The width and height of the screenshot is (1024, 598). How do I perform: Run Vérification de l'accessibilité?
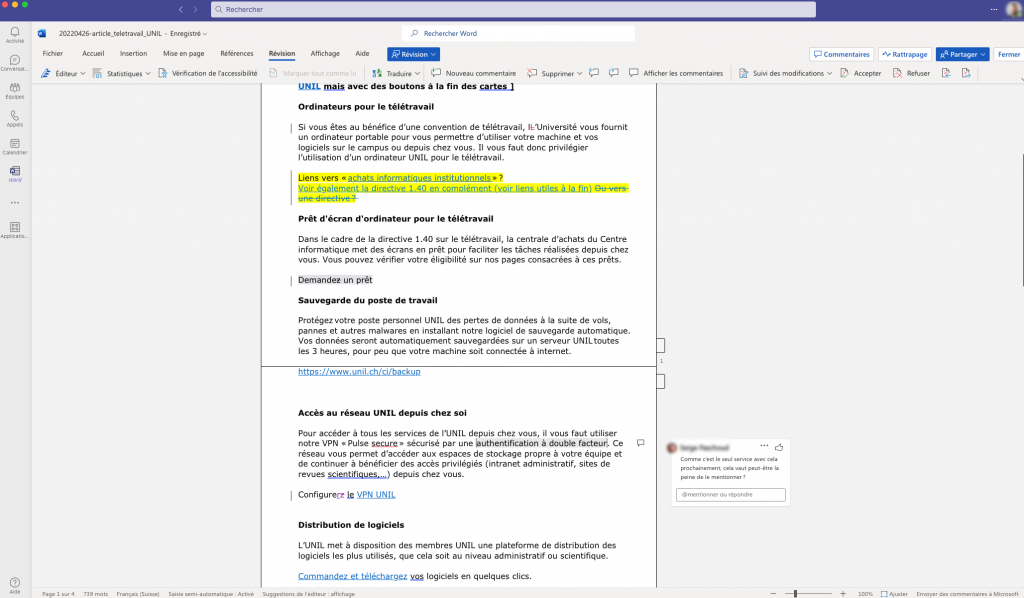(x=208, y=73)
